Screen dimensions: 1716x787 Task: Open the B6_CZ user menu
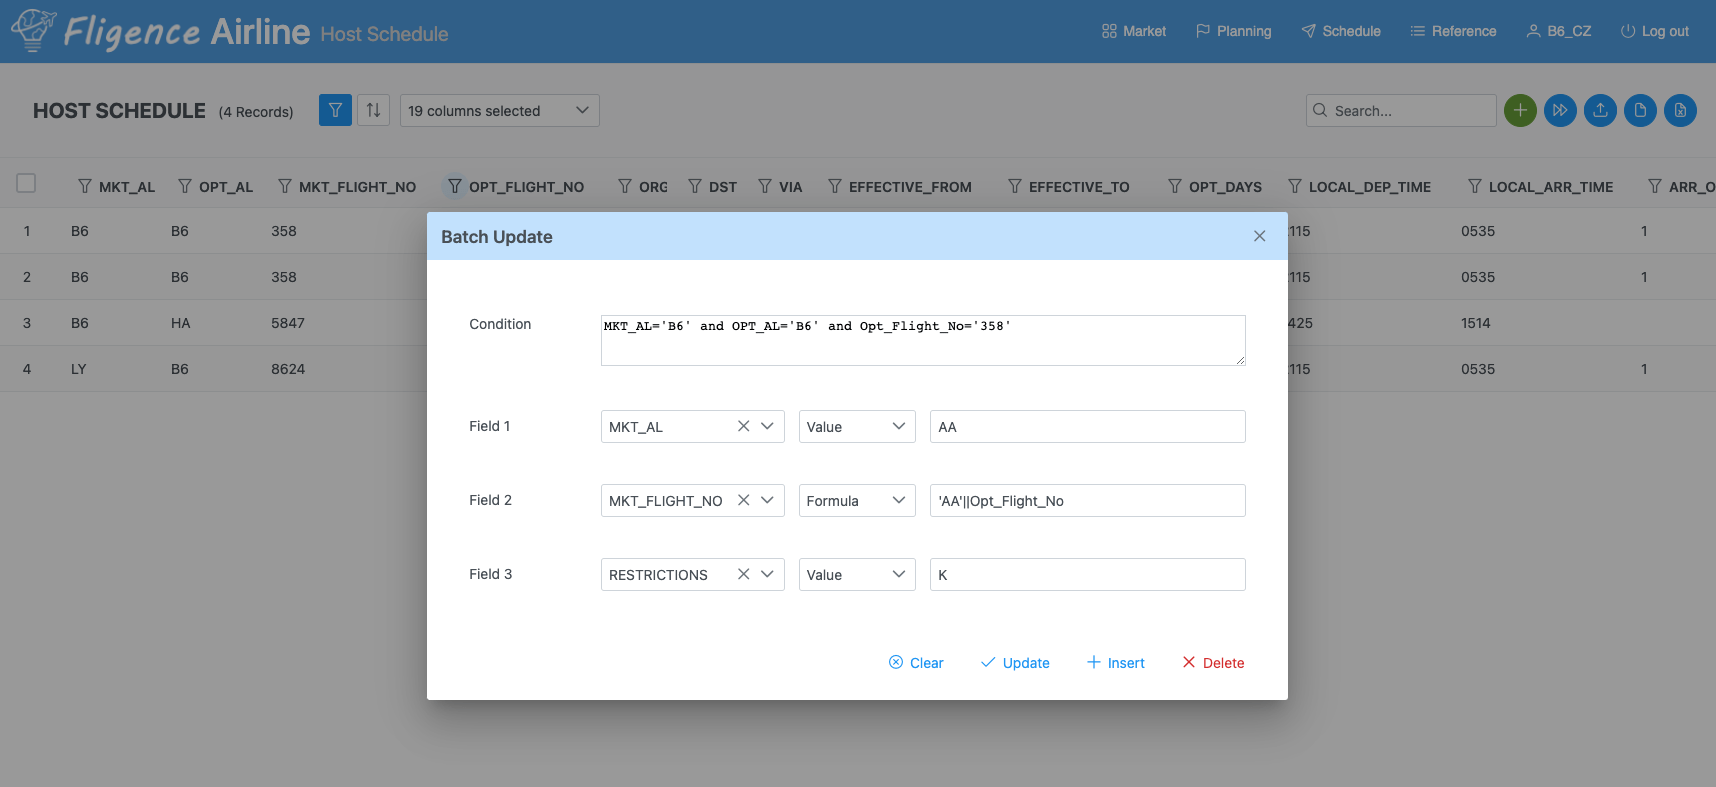1559,31
